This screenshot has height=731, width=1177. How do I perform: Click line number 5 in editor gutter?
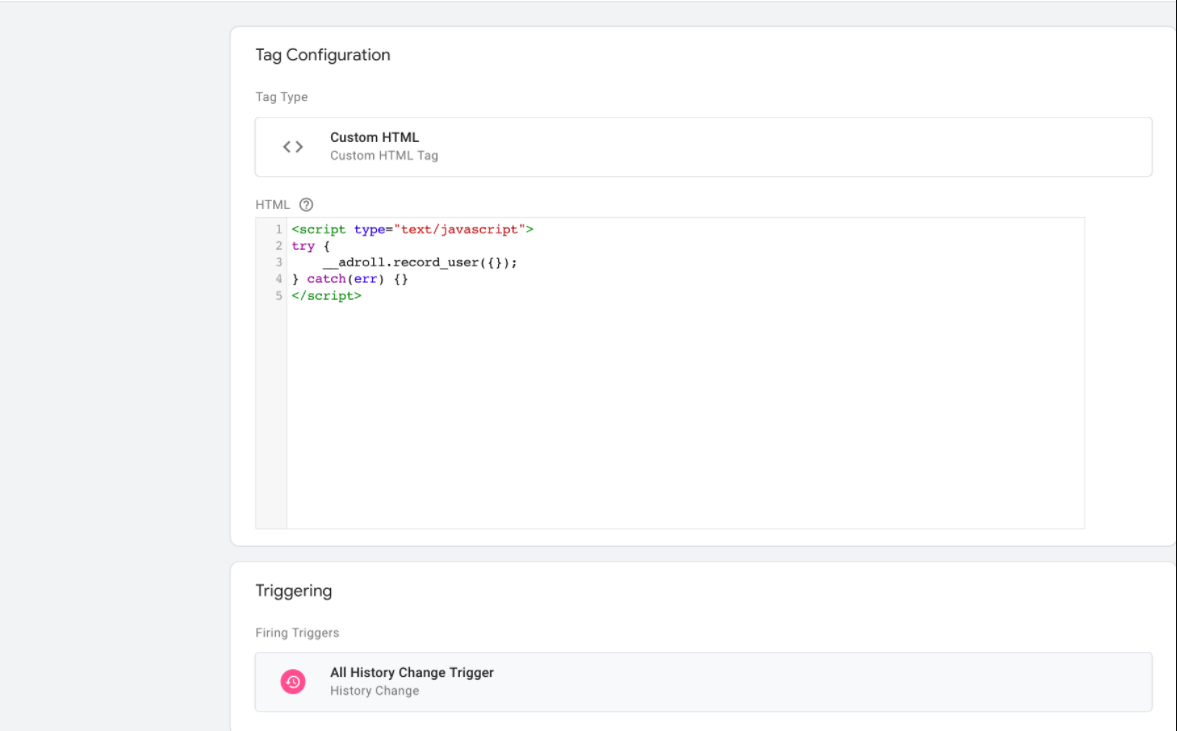pyautogui.click(x=279, y=296)
